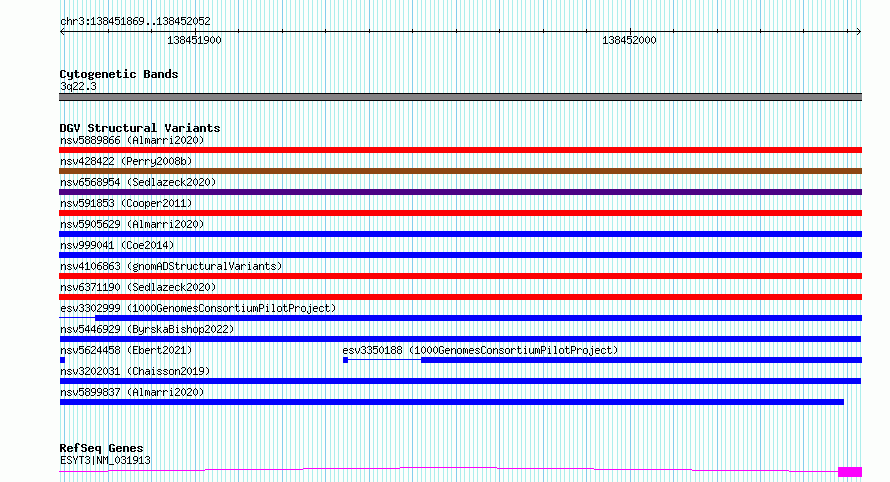Click the blue bar for nsv5905629

[460, 234]
